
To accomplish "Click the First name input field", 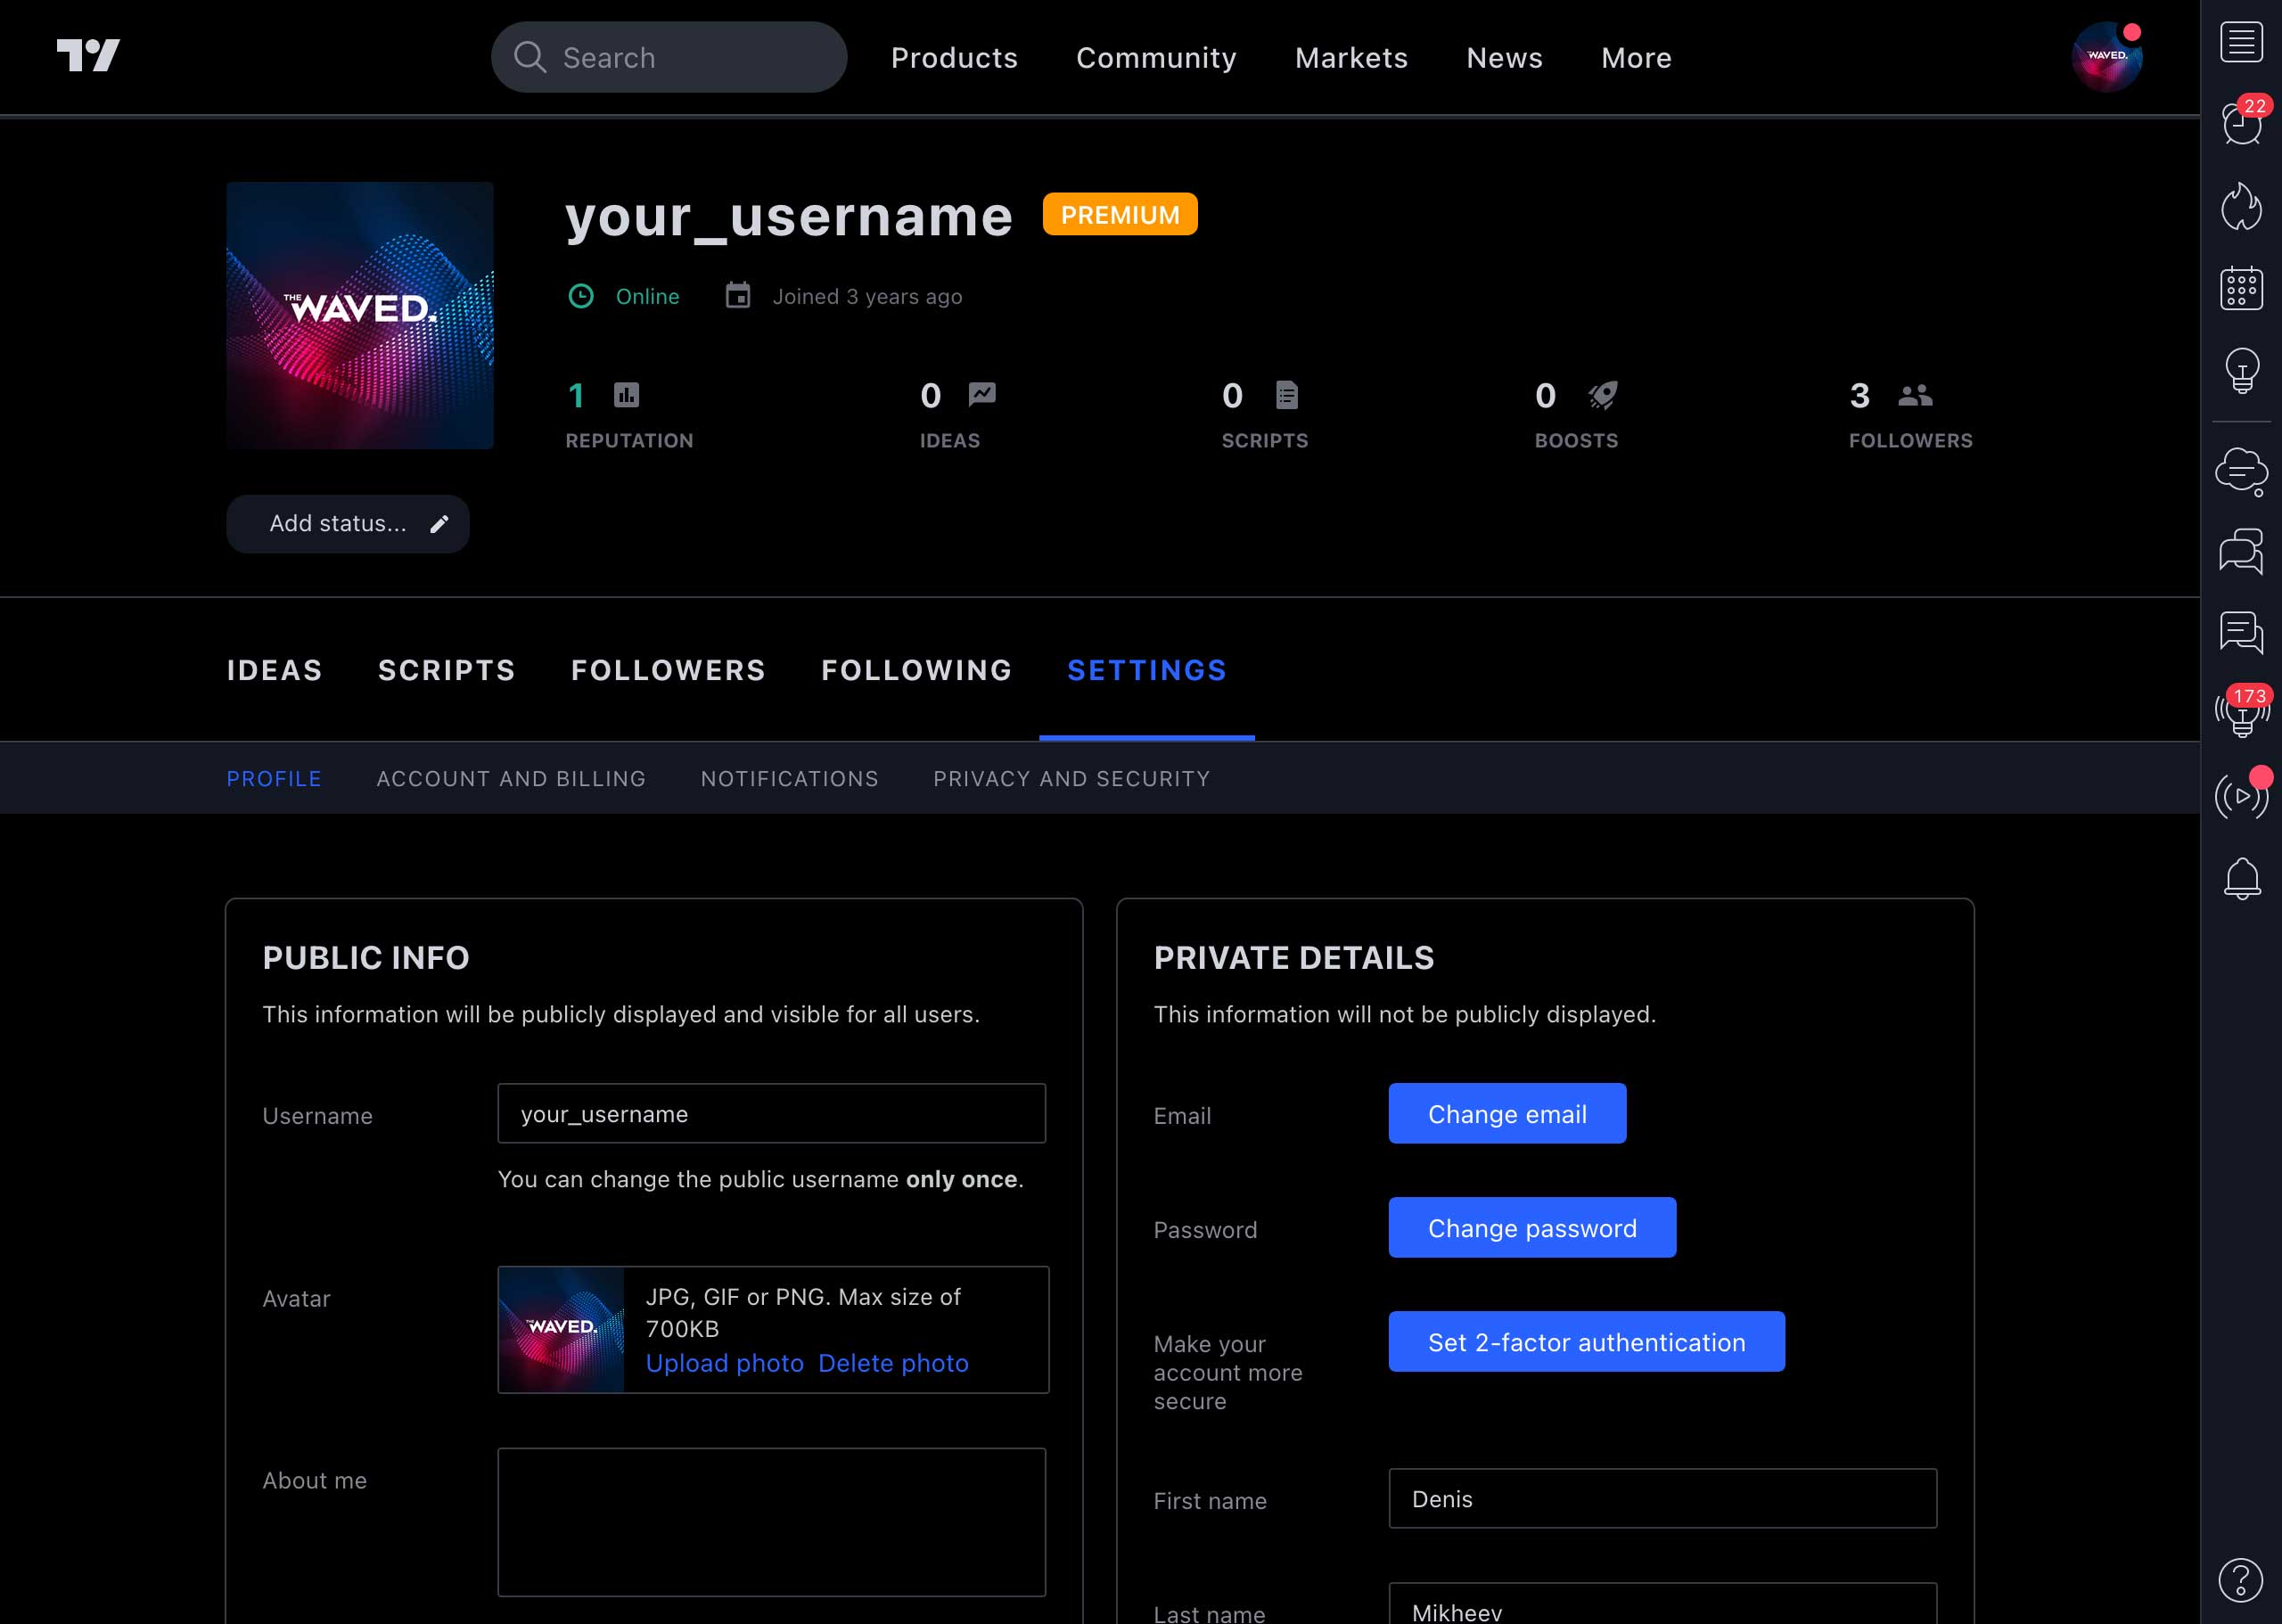I will (1662, 1498).
